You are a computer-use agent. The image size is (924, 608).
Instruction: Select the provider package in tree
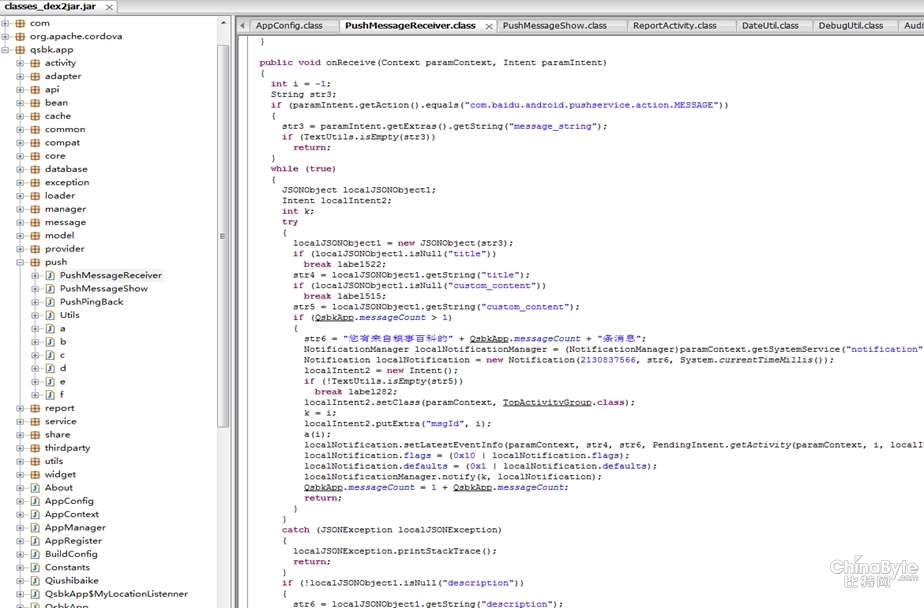(65, 249)
